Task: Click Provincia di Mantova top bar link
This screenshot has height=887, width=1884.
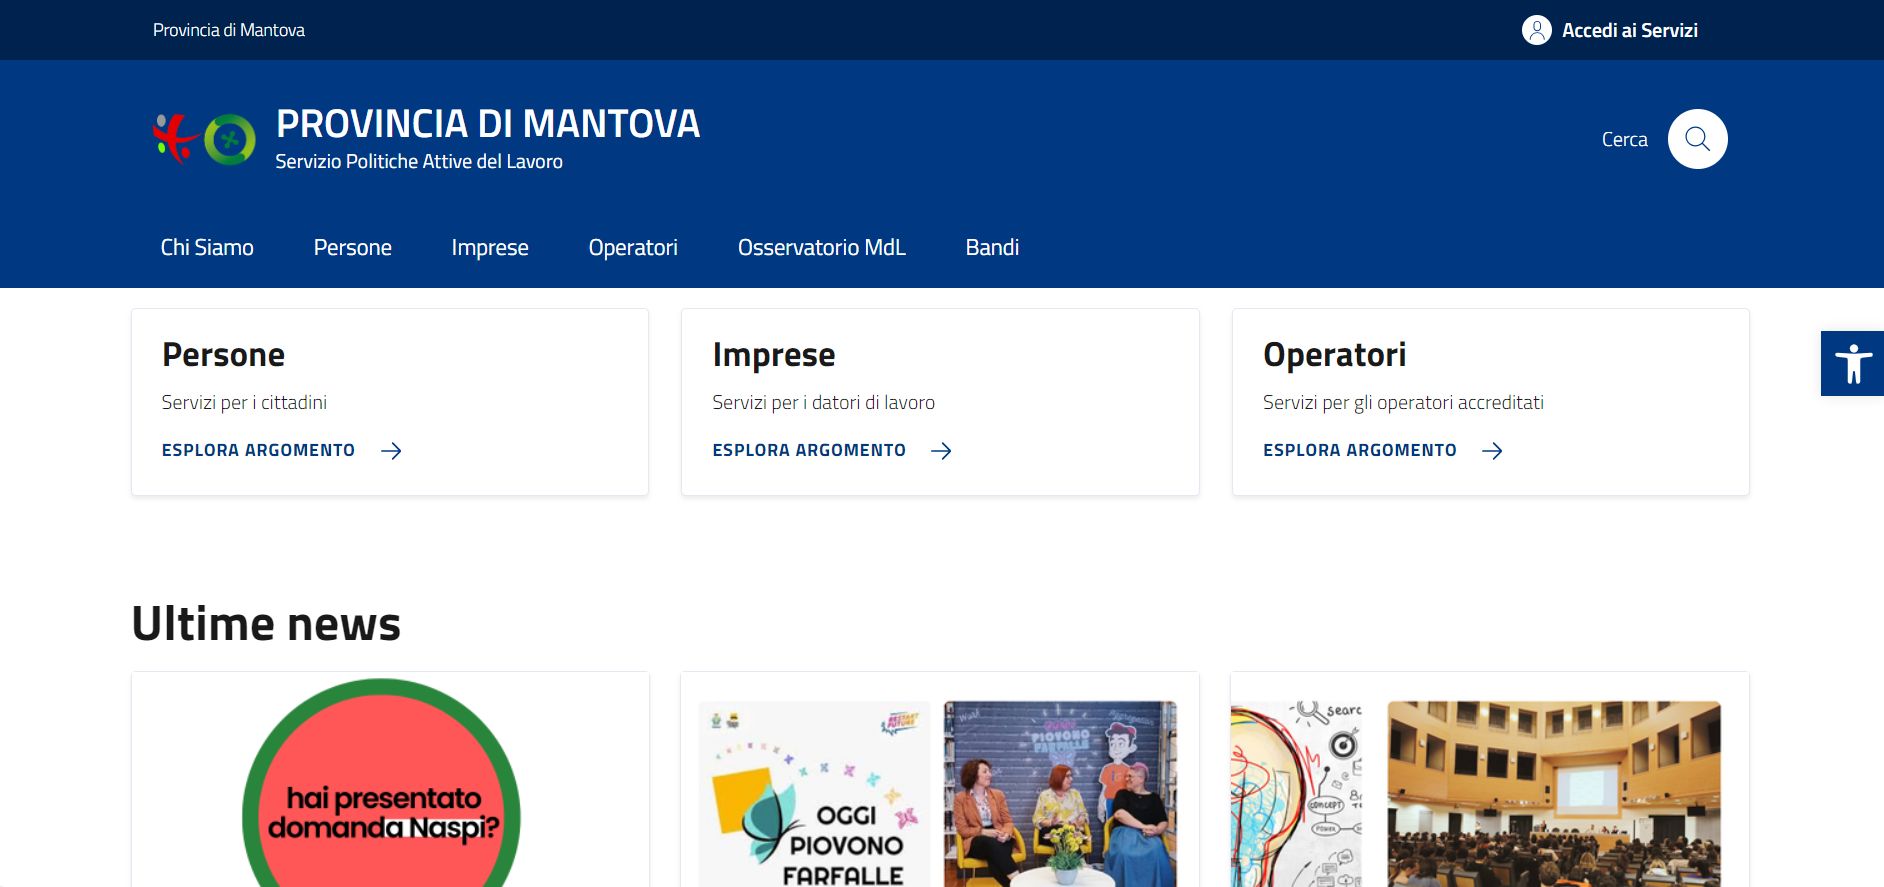Action: click(229, 30)
